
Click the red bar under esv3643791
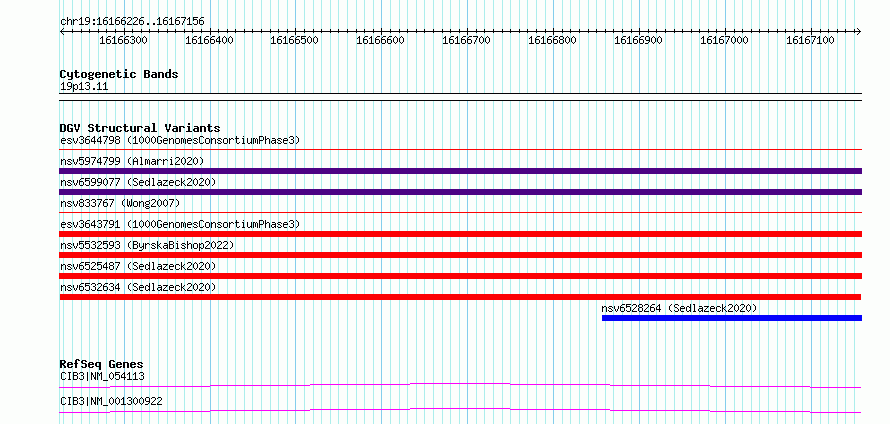point(460,234)
